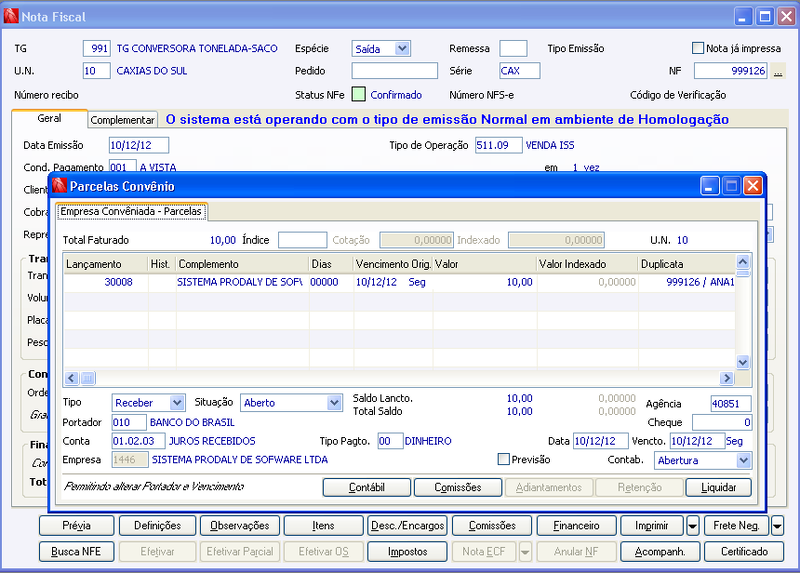Open the arrow menu beside Frete Neg.
The image size is (800, 573).
pos(777,525)
